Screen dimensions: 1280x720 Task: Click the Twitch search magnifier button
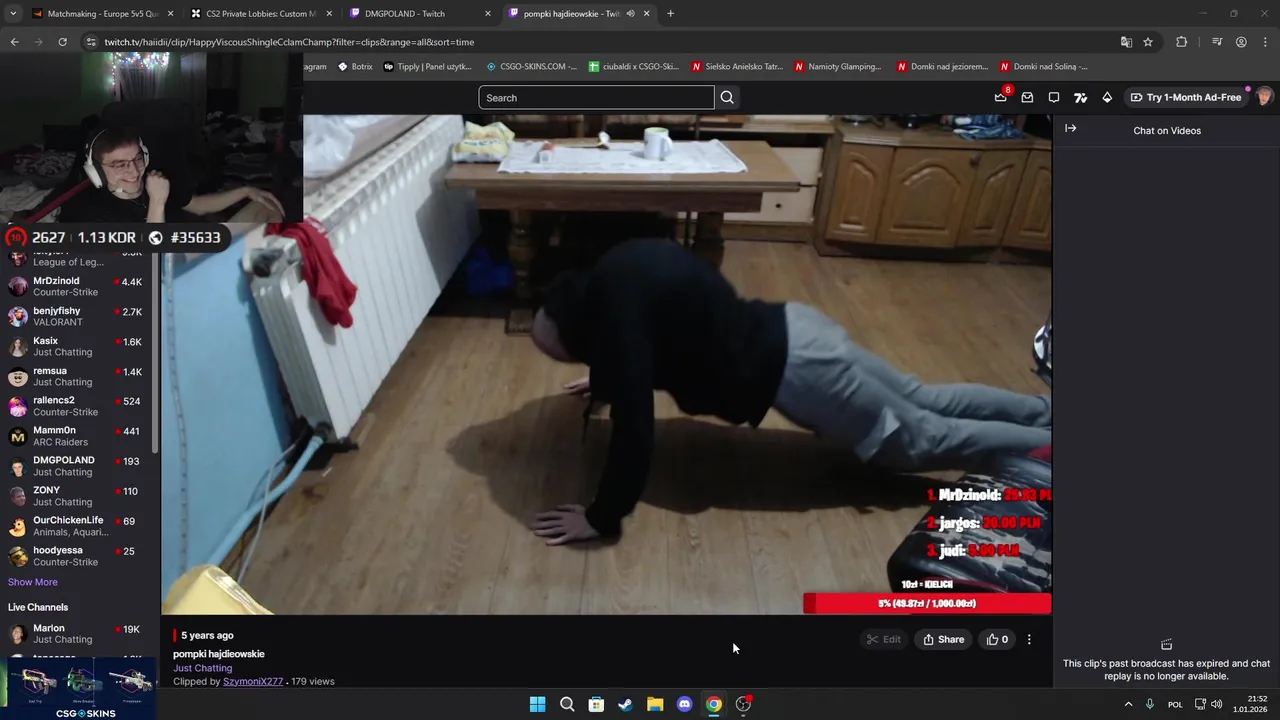click(727, 98)
